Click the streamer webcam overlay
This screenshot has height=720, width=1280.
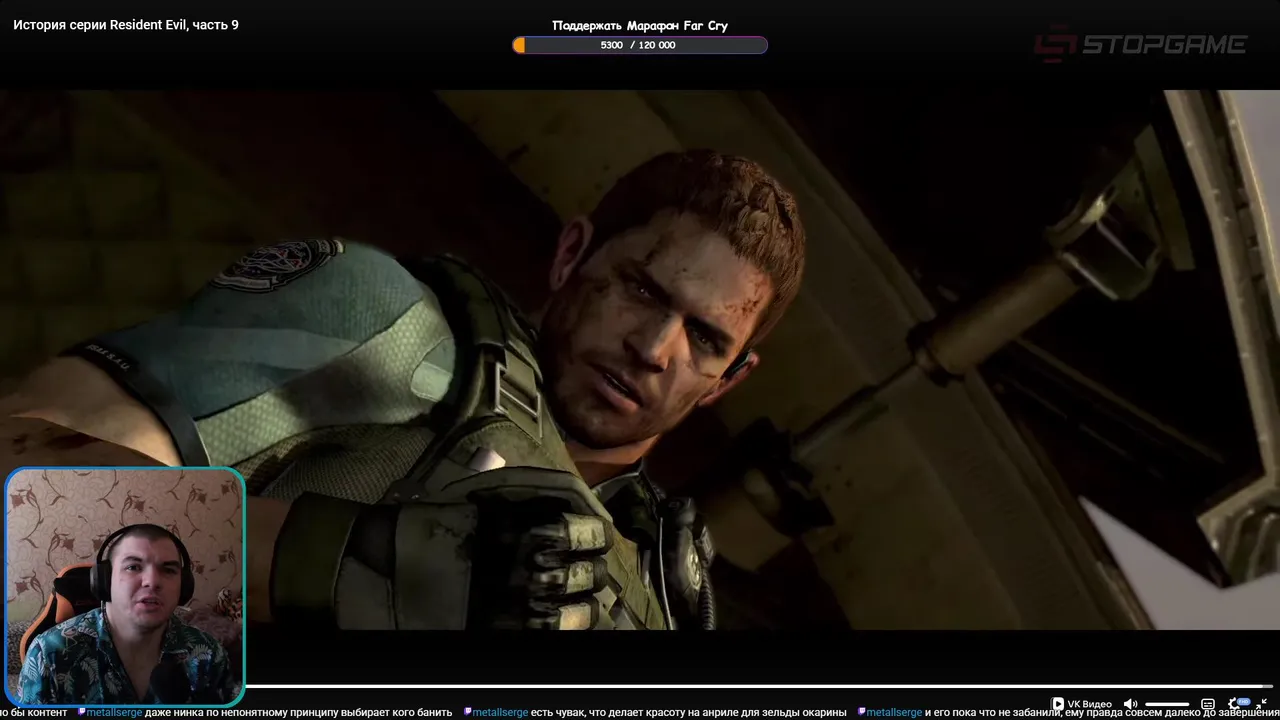(124, 587)
